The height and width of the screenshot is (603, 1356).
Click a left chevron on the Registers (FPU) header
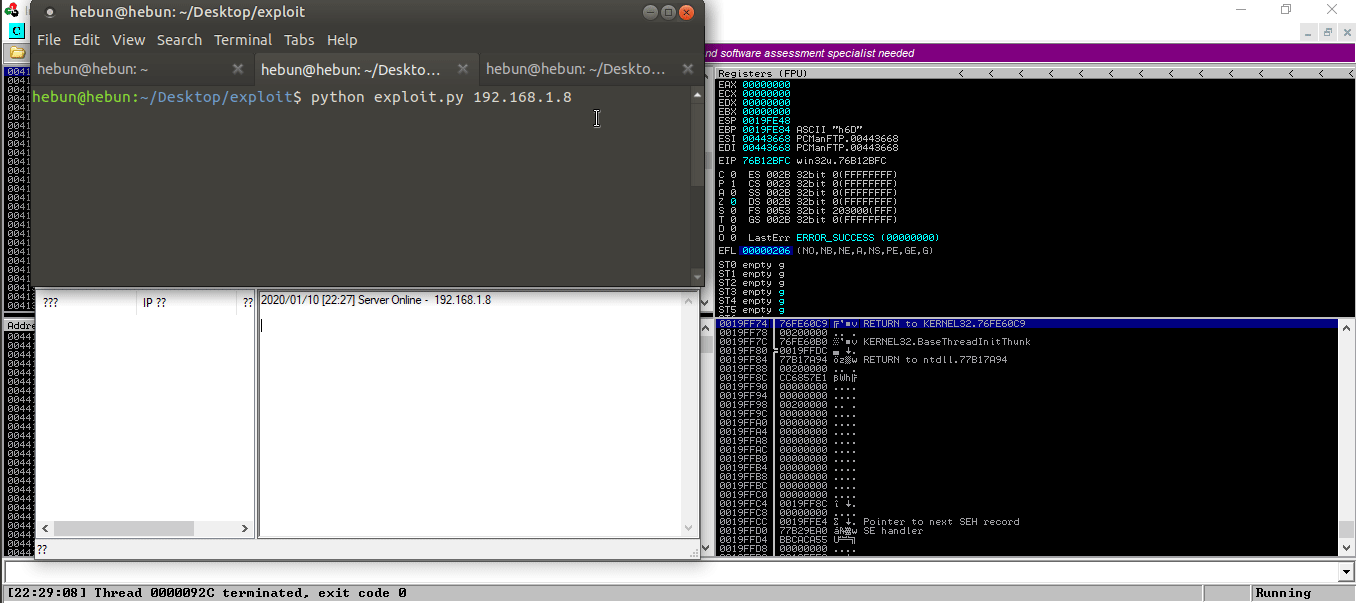960,73
